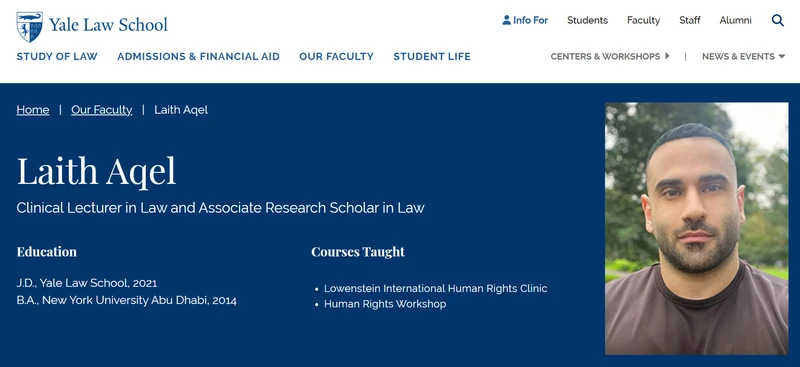Select Faculty in Info For bar
This screenshot has width=800, height=367.
[x=643, y=20]
